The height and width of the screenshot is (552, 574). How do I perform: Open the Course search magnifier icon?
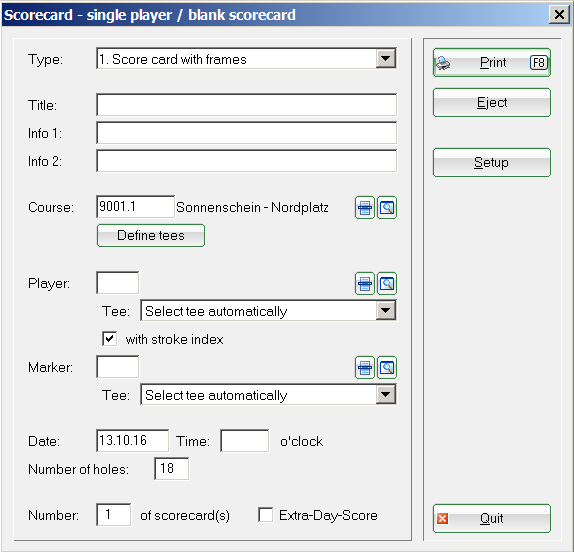pyautogui.click(x=387, y=208)
